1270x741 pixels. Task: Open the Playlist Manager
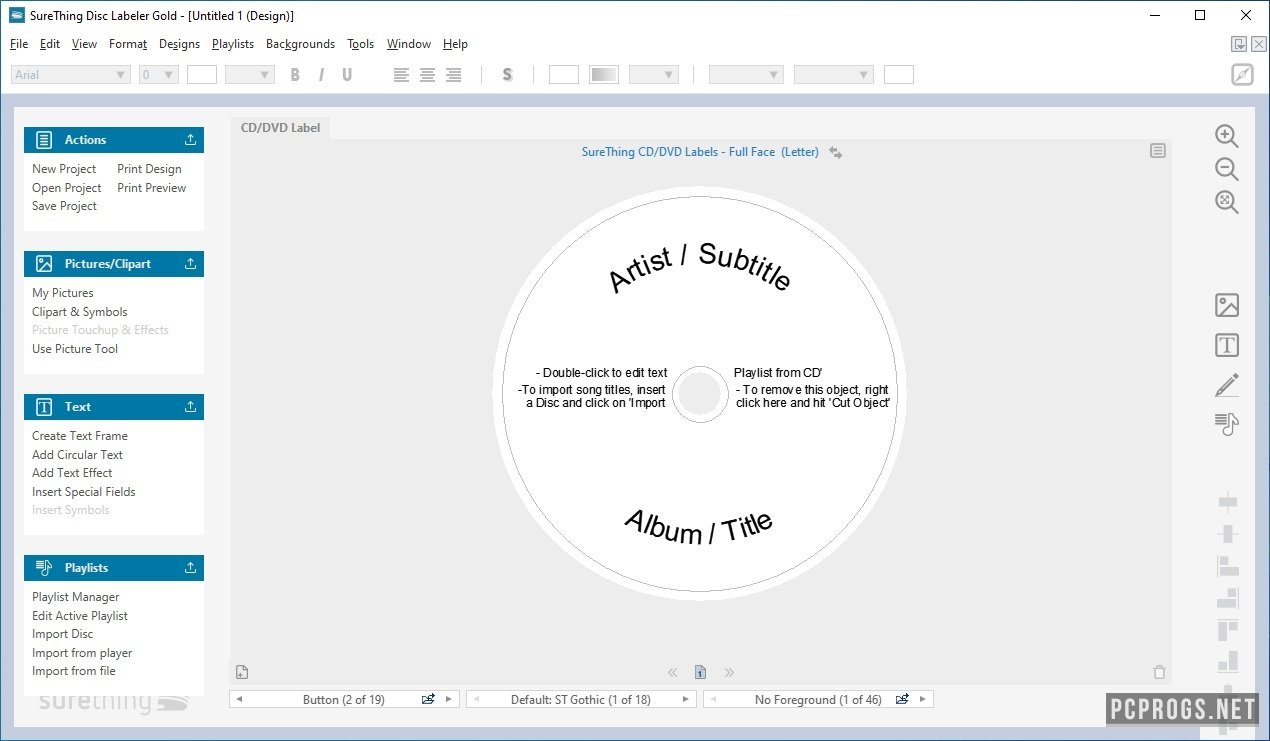pyautogui.click(x=75, y=596)
